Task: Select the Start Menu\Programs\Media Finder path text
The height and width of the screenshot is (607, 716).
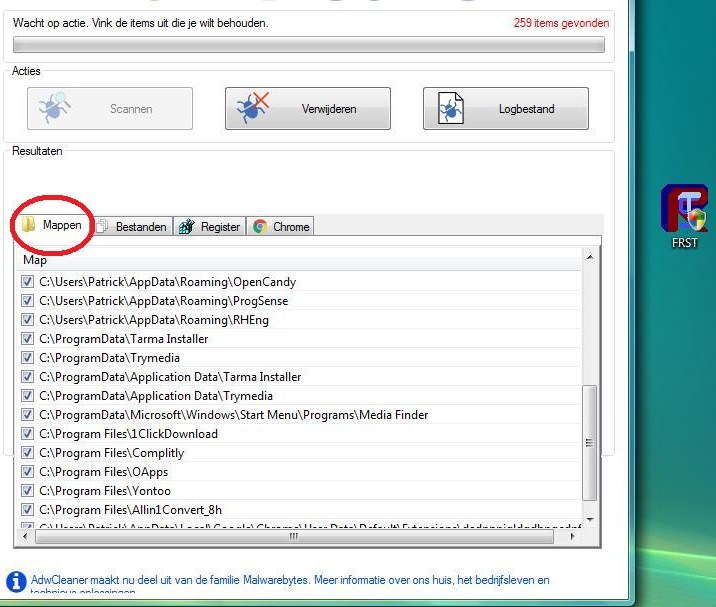Action: click(234, 415)
